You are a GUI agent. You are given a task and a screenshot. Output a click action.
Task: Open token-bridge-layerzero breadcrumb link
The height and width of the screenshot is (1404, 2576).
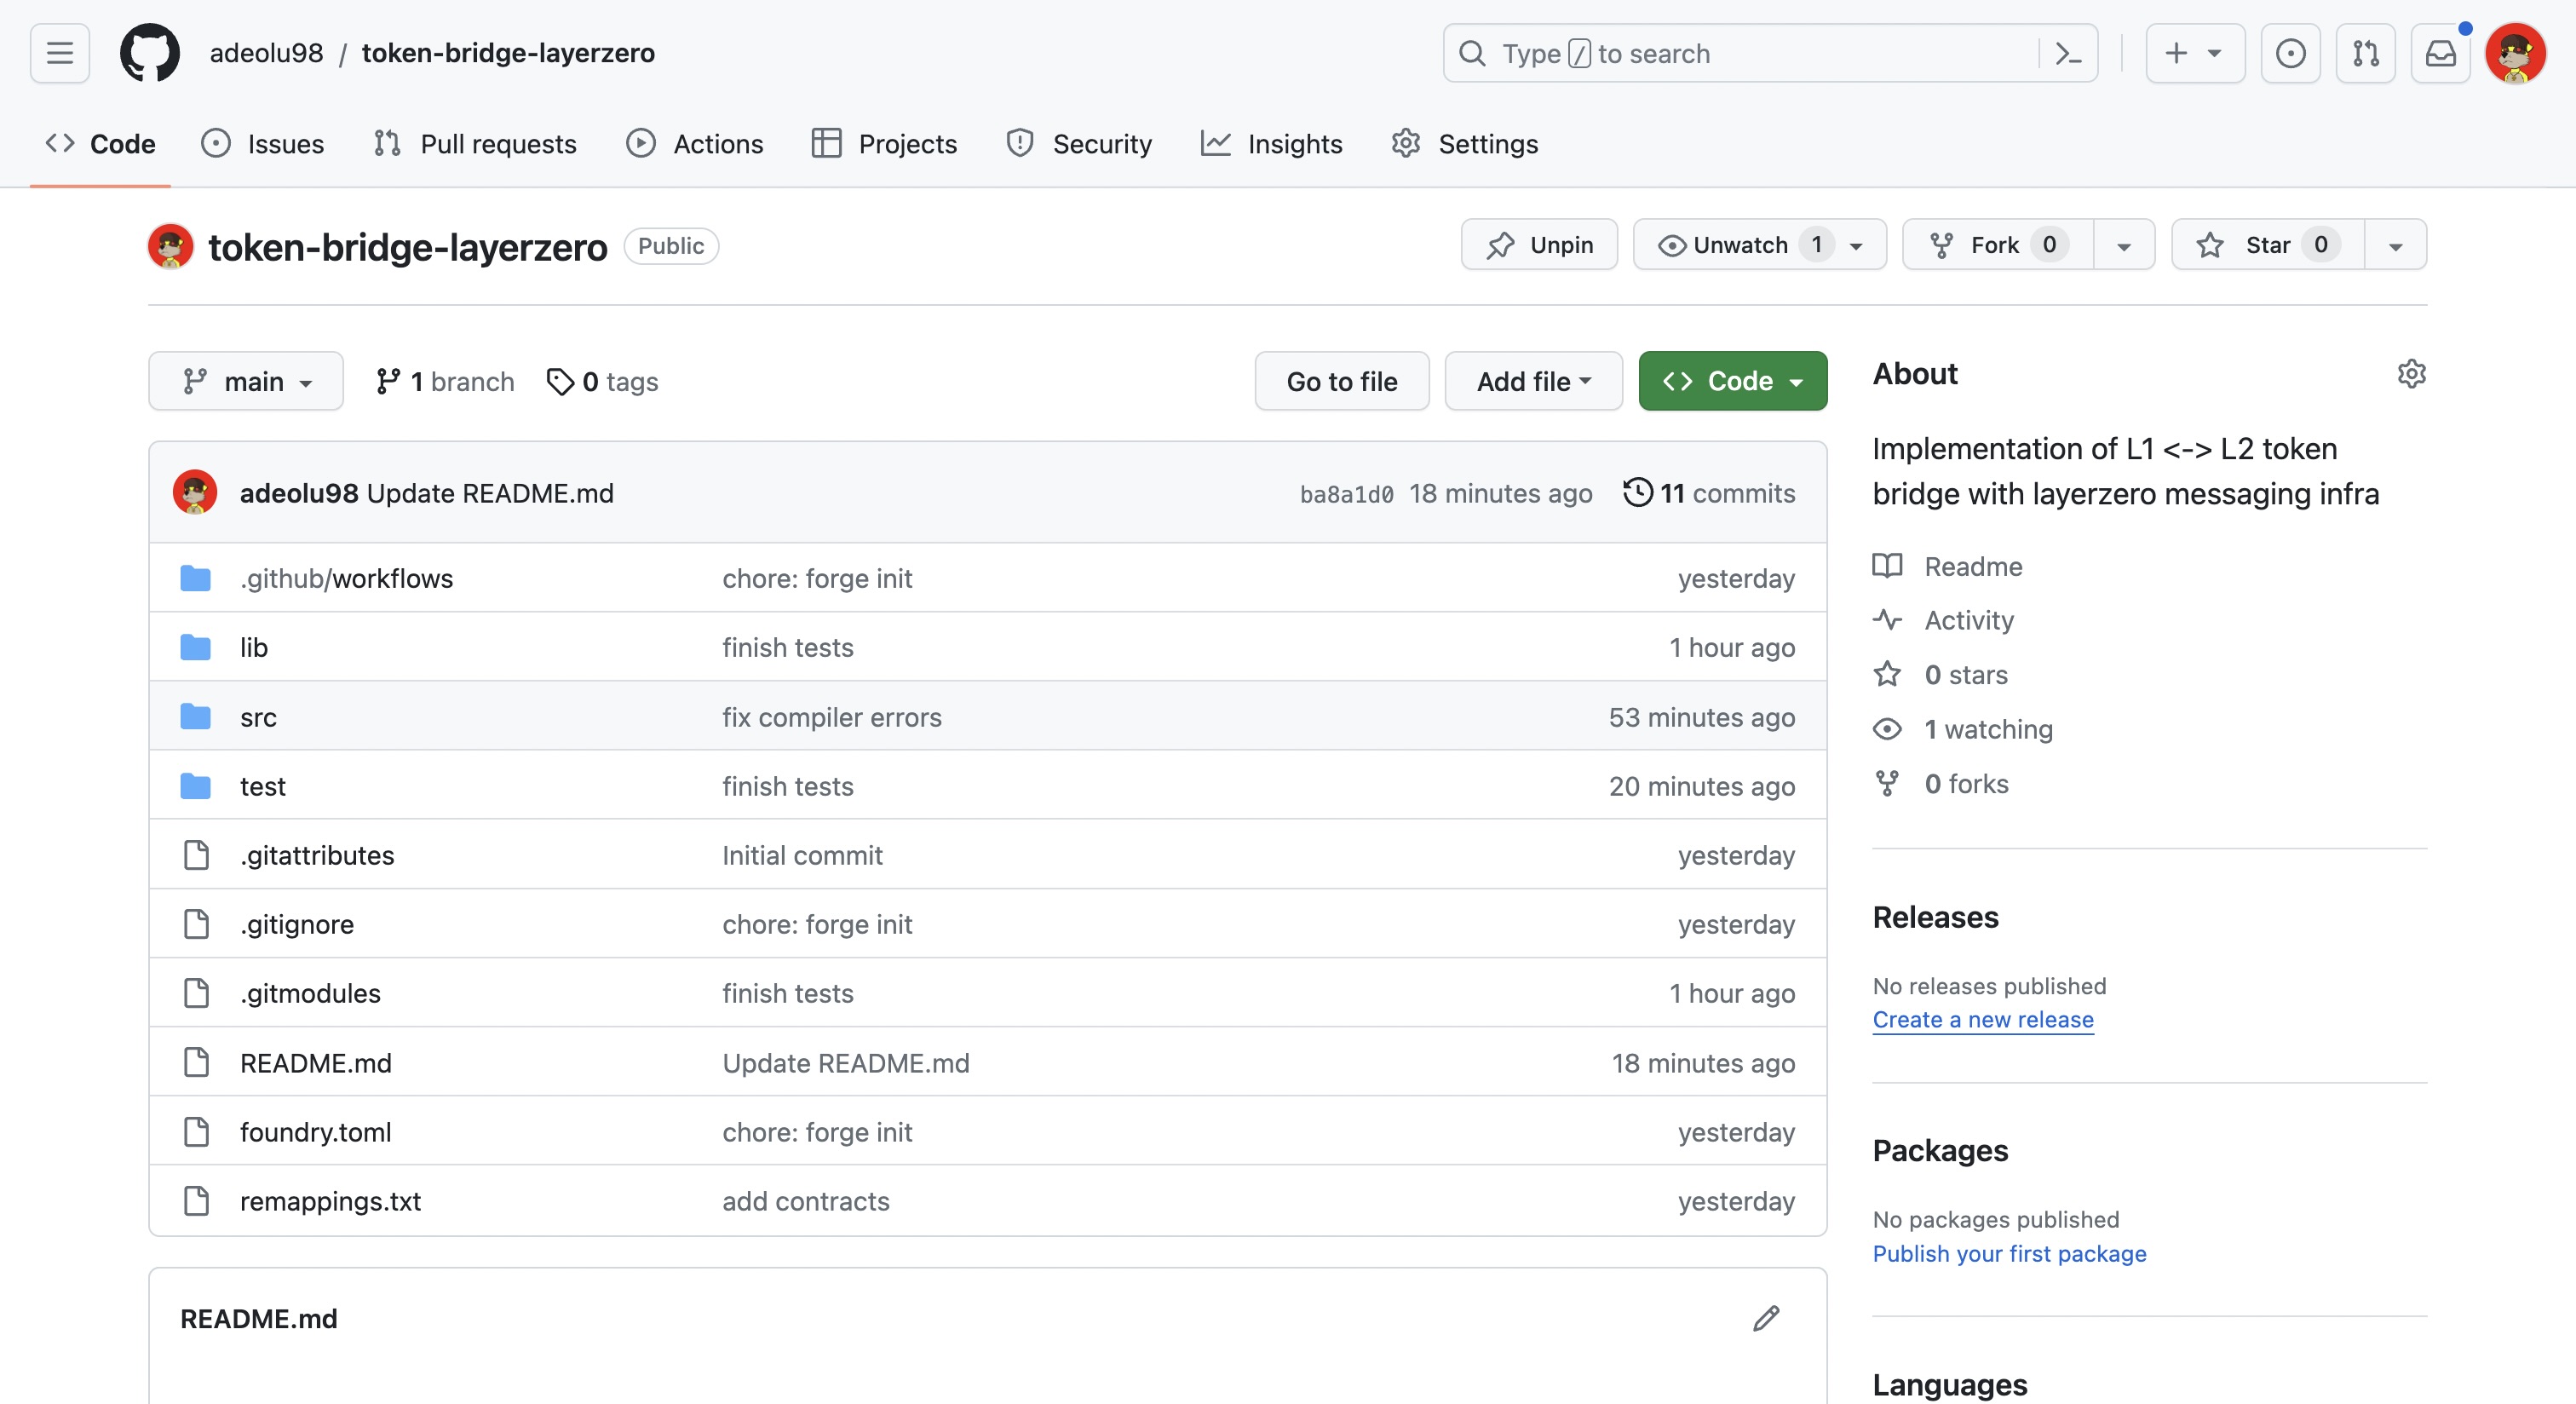508,53
